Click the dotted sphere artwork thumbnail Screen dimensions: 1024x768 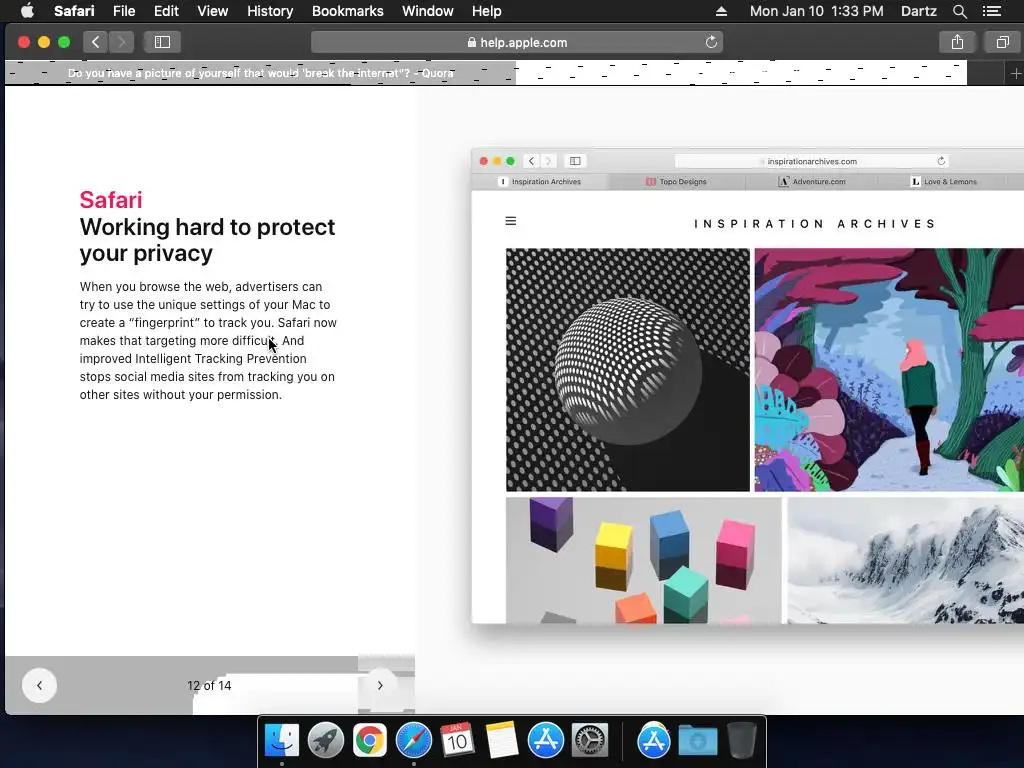click(628, 370)
